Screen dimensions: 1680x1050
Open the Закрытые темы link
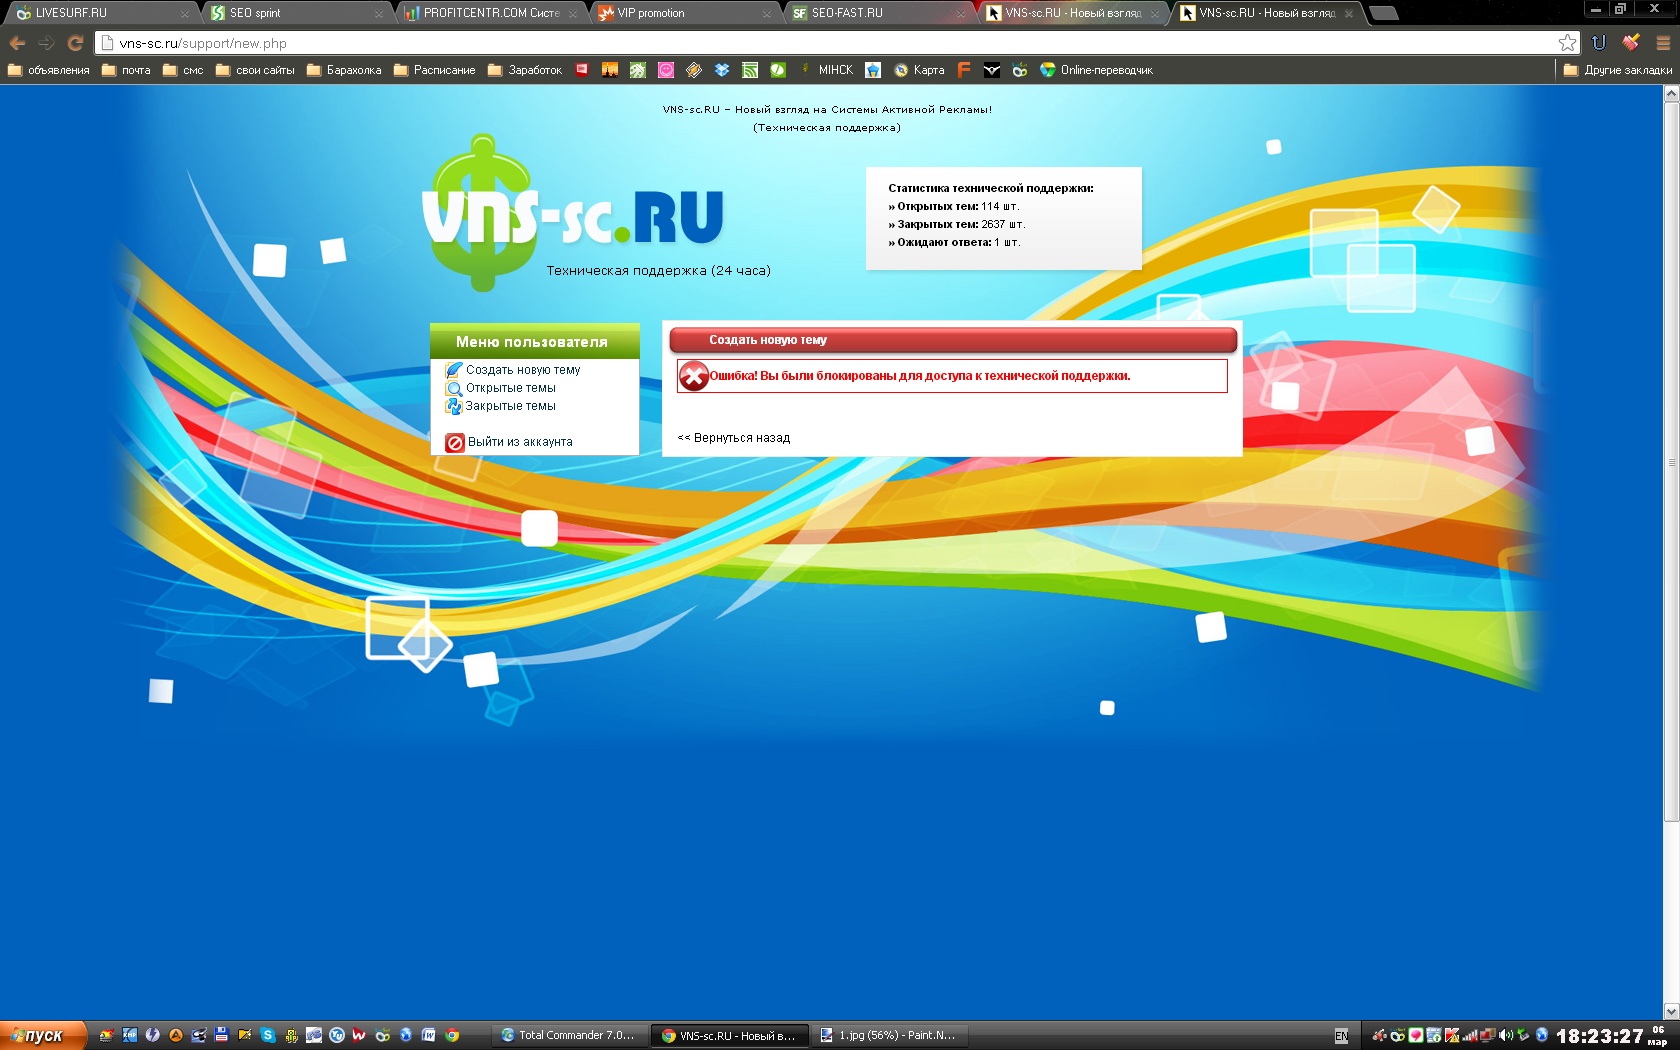510,406
